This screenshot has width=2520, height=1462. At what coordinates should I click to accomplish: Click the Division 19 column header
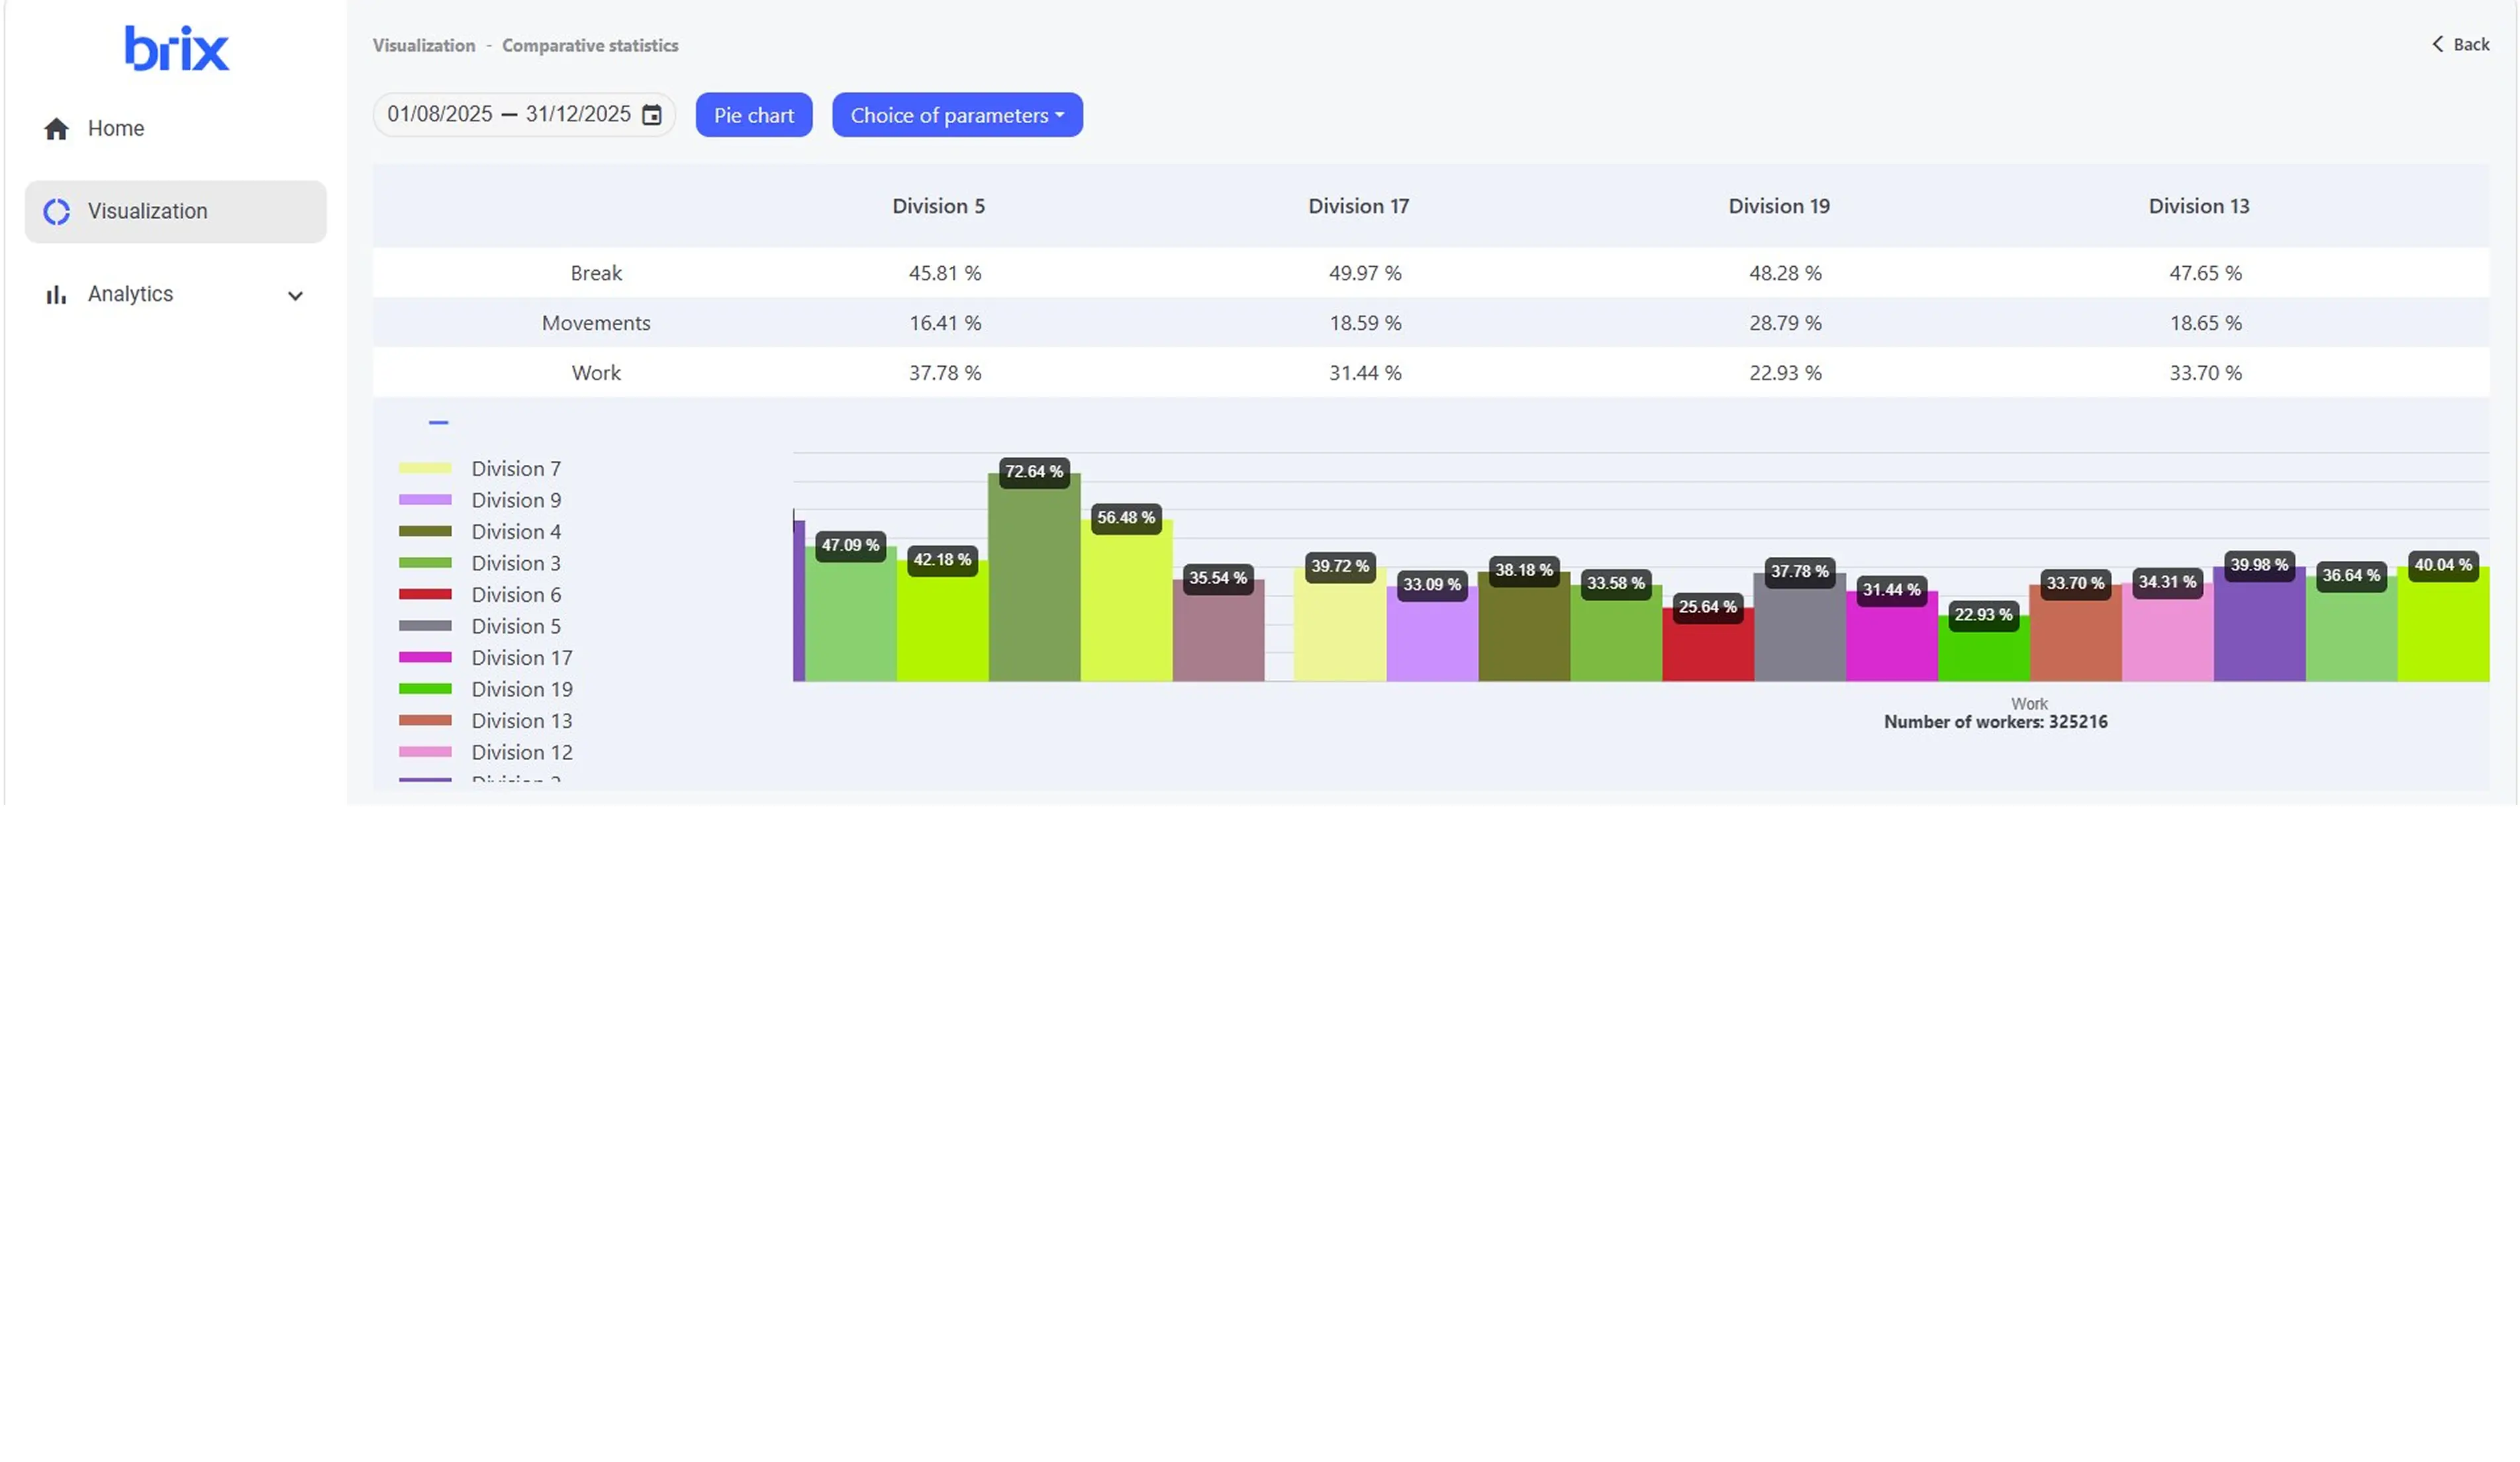1779,206
